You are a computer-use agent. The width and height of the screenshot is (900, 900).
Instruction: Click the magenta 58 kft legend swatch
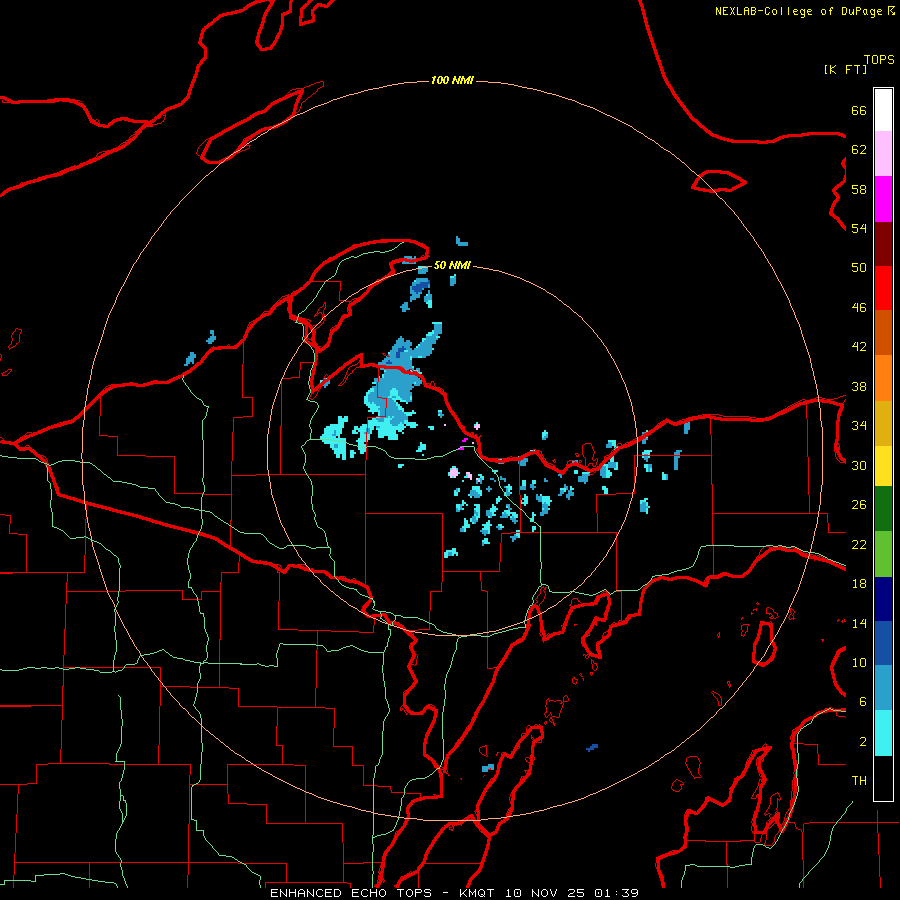pos(883,199)
